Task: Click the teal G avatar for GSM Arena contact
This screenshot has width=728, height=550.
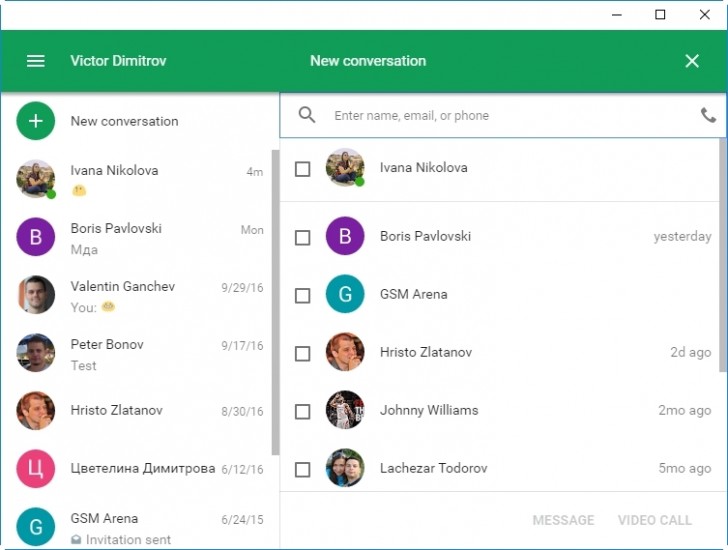Action: tap(345, 294)
